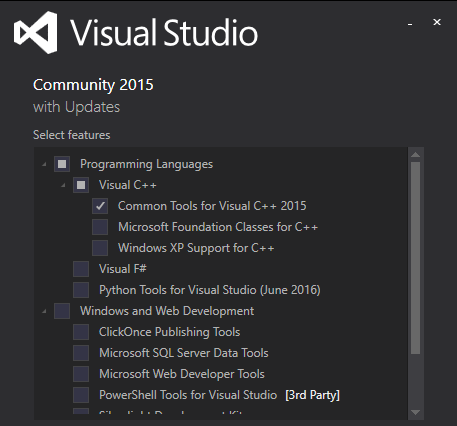Click the [3rd Party] tag
The image size is (457, 426).
[313, 395]
